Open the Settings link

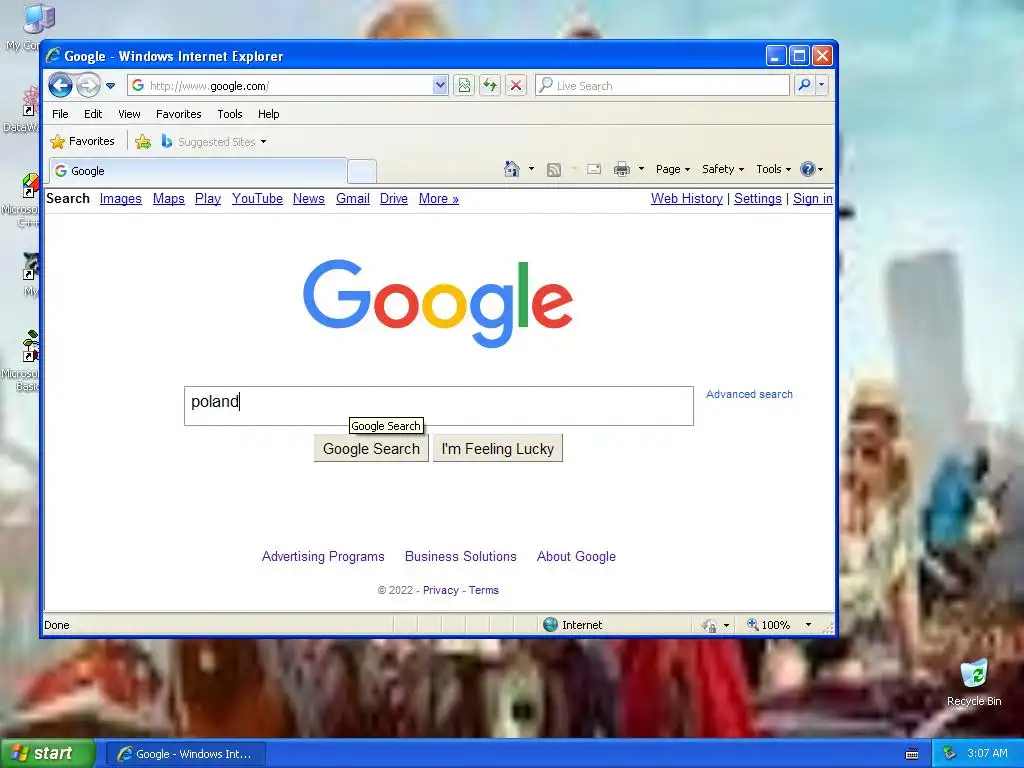[758, 199]
